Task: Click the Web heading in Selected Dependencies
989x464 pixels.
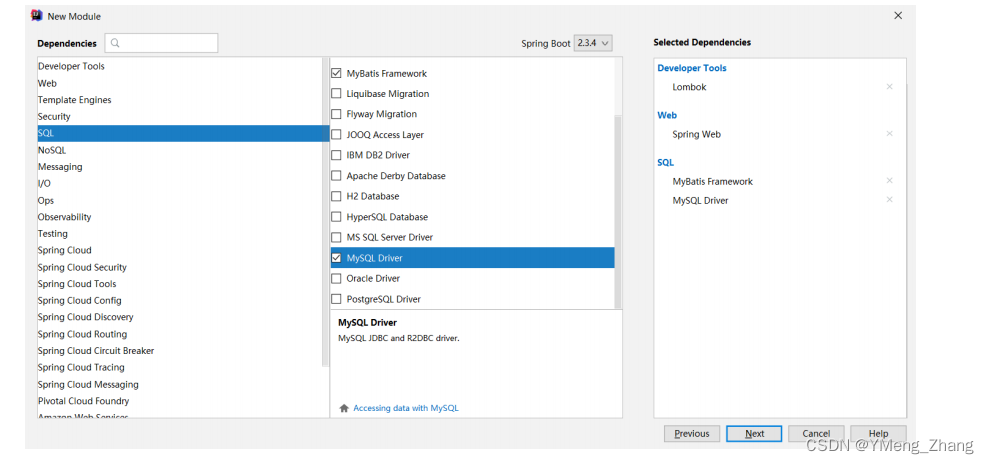Action: pyautogui.click(x=667, y=115)
